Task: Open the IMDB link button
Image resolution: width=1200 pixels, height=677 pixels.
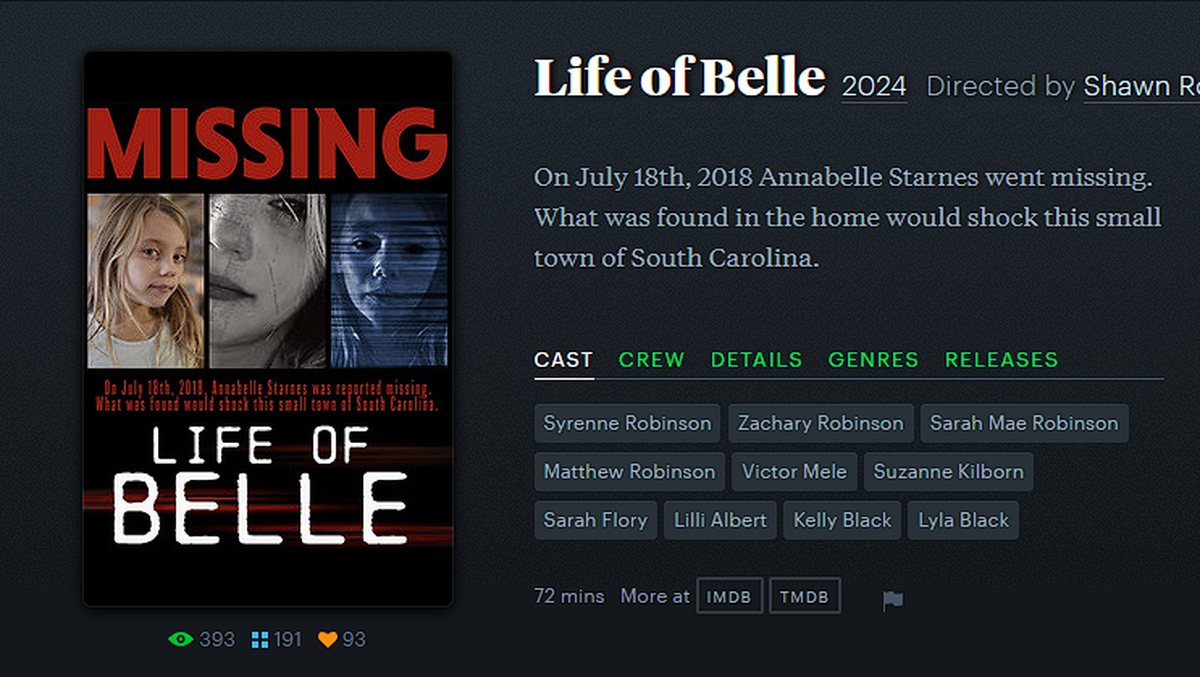Action: click(730, 596)
